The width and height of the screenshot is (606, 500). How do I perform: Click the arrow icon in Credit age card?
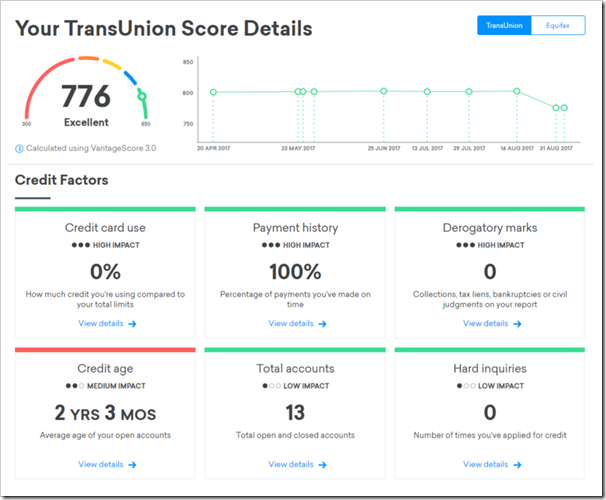132,465
